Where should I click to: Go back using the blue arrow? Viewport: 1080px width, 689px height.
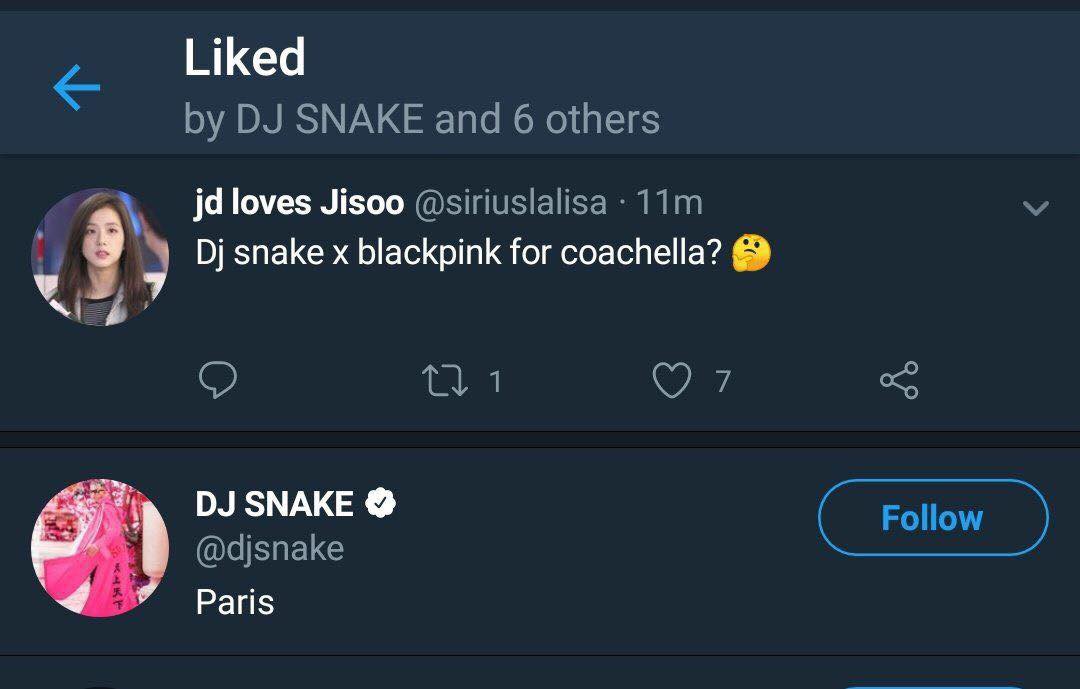pyautogui.click(x=76, y=88)
